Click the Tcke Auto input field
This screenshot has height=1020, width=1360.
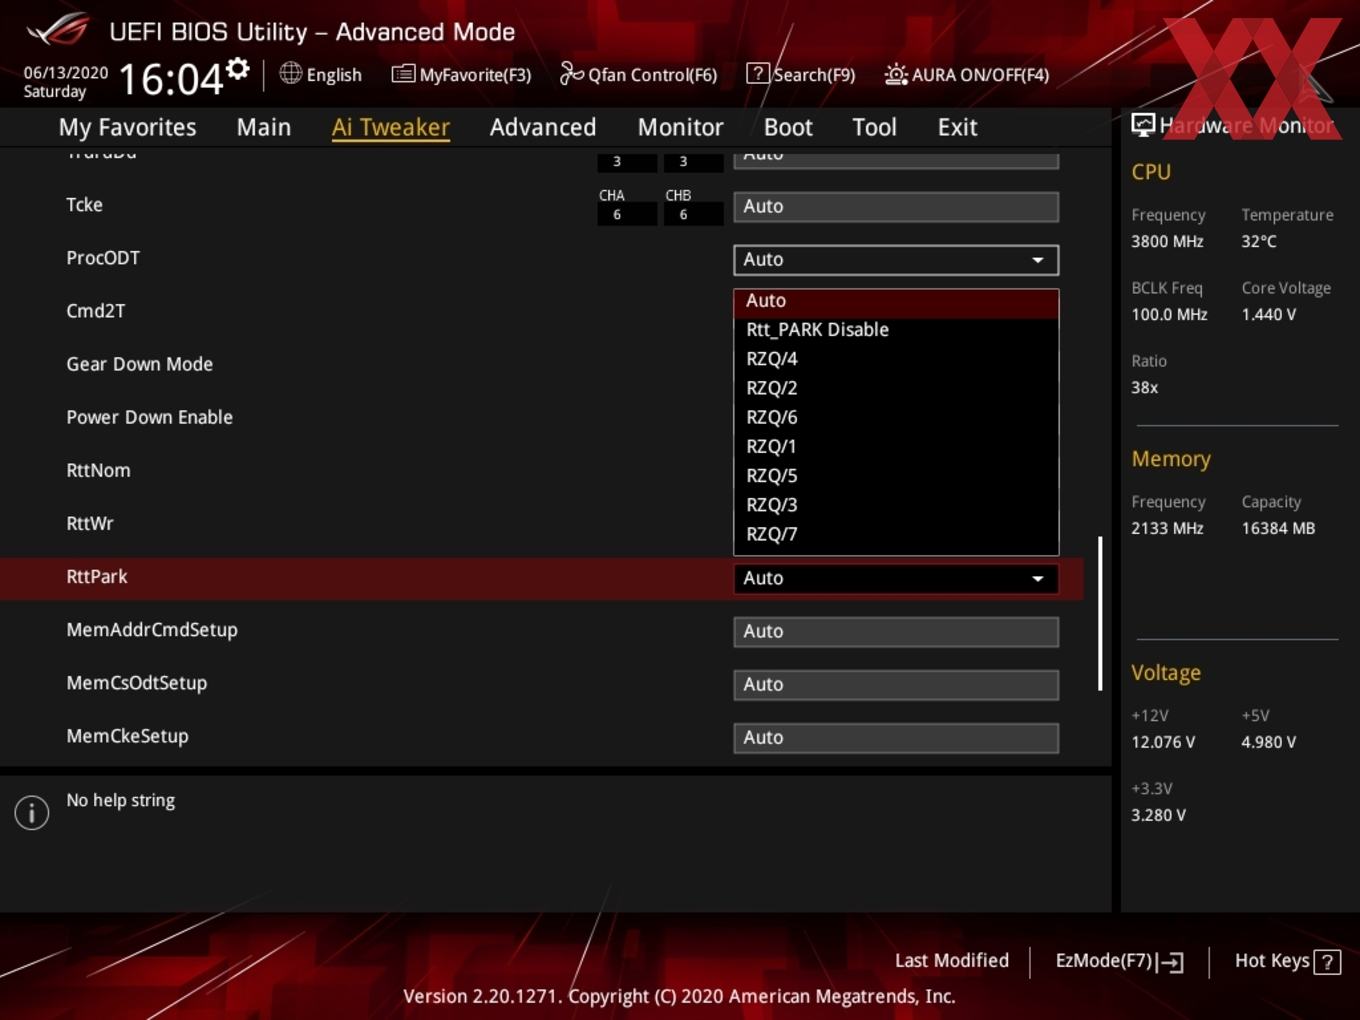point(896,207)
